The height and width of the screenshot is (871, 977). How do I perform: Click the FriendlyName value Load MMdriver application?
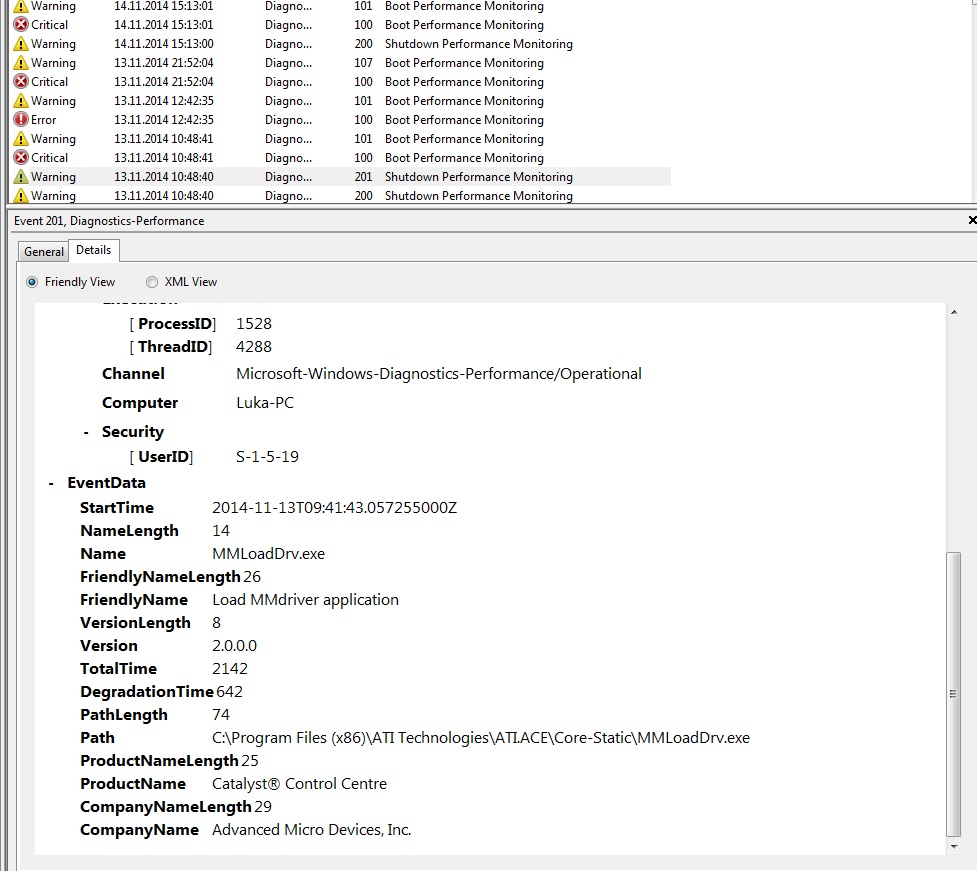click(x=305, y=600)
